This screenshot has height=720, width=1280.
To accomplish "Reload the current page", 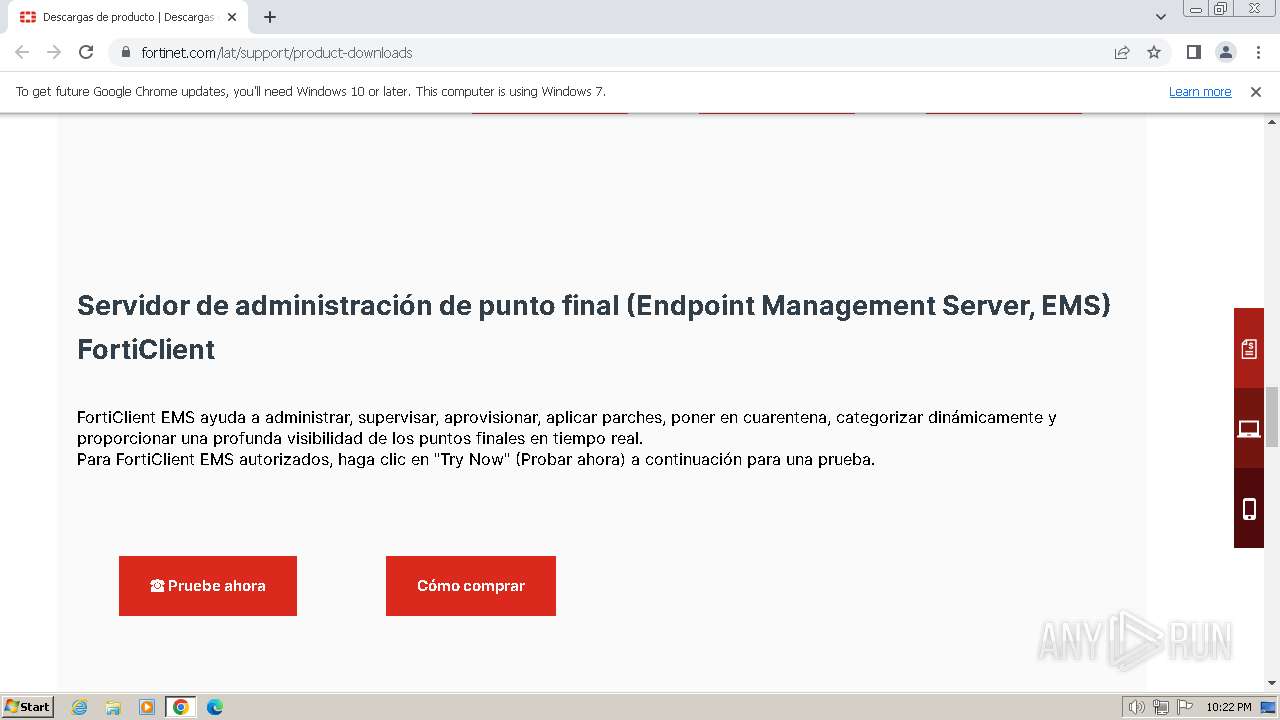I will pyautogui.click(x=86, y=52).
